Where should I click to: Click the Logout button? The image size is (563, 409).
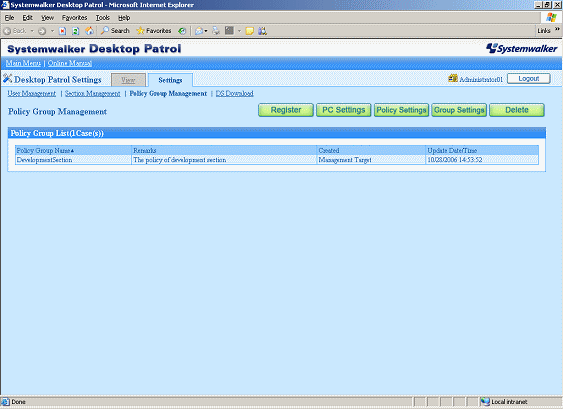coord(529,78)
